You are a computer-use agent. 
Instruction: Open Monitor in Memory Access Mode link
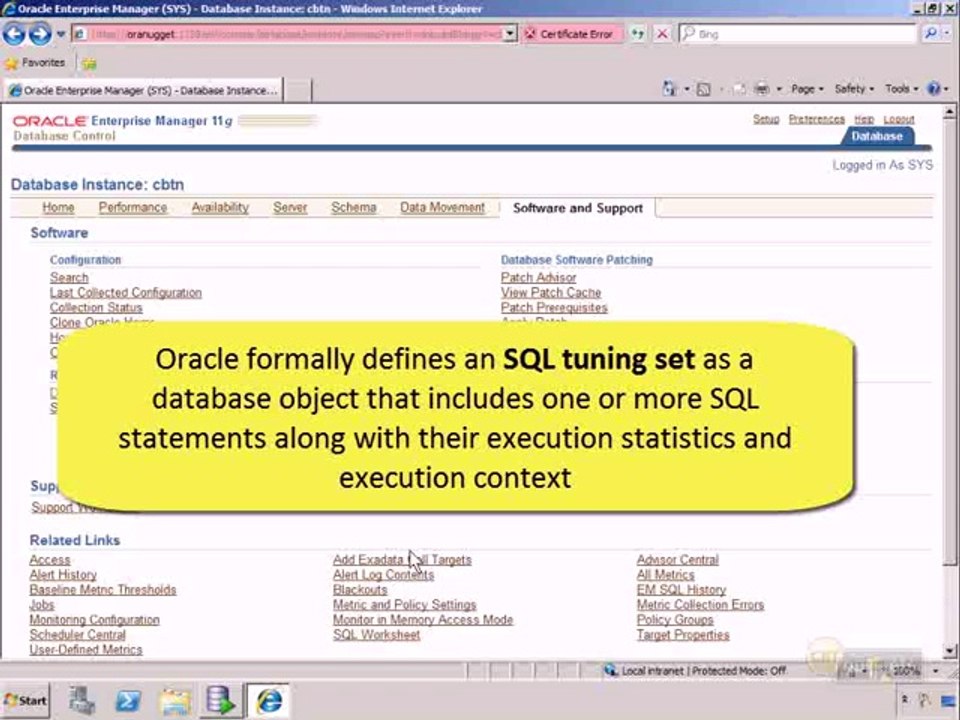[423, 620]
